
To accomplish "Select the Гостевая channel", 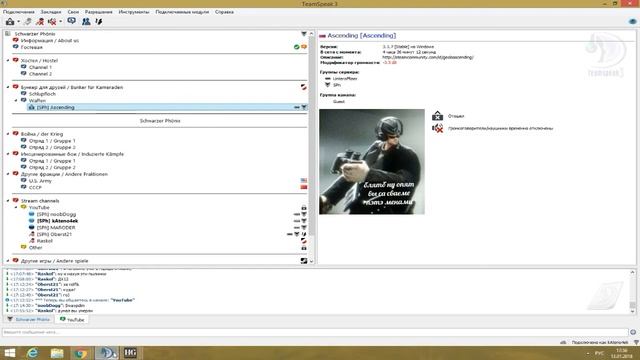I will coord(32,47).
